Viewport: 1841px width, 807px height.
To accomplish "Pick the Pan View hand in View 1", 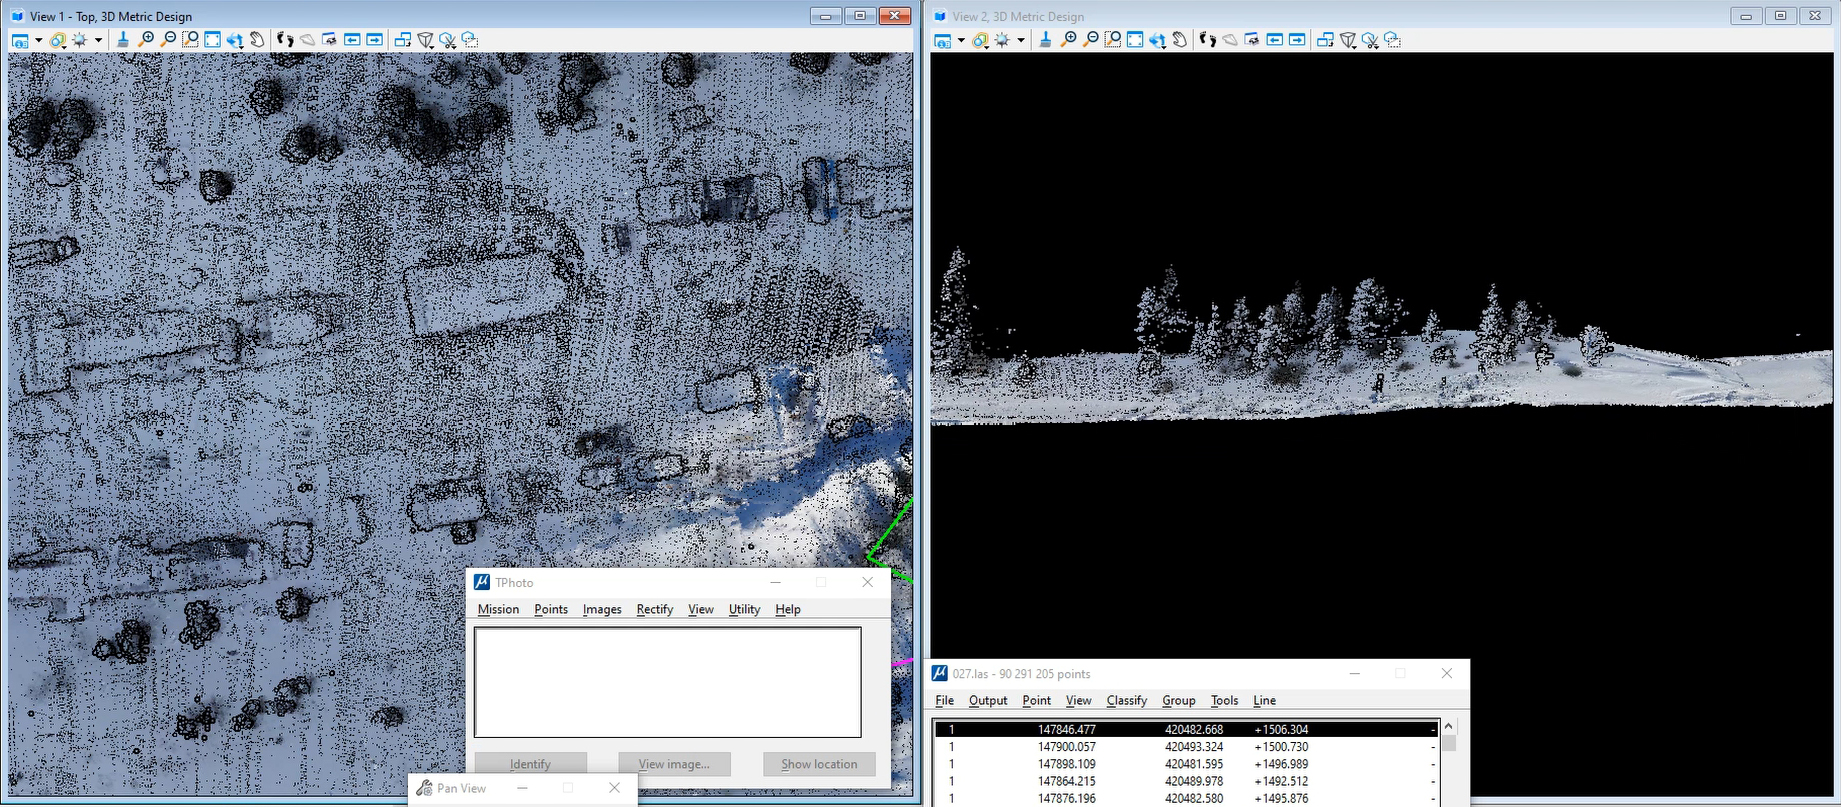I will coord(257,40).
